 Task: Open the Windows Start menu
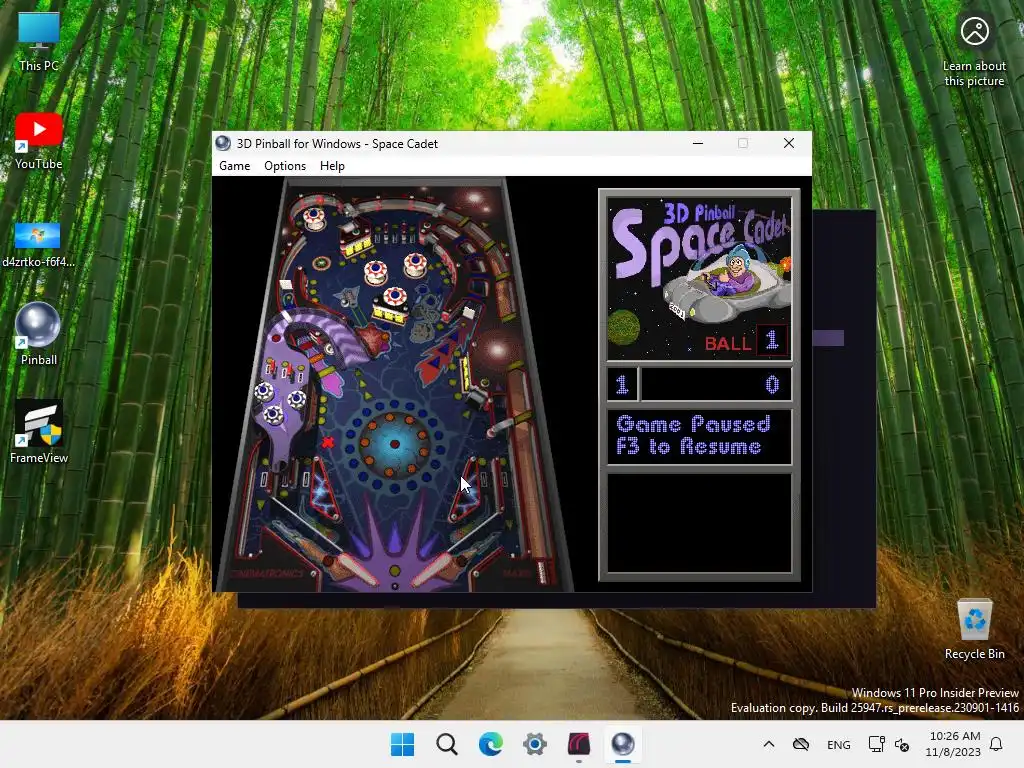pos(402,744)
